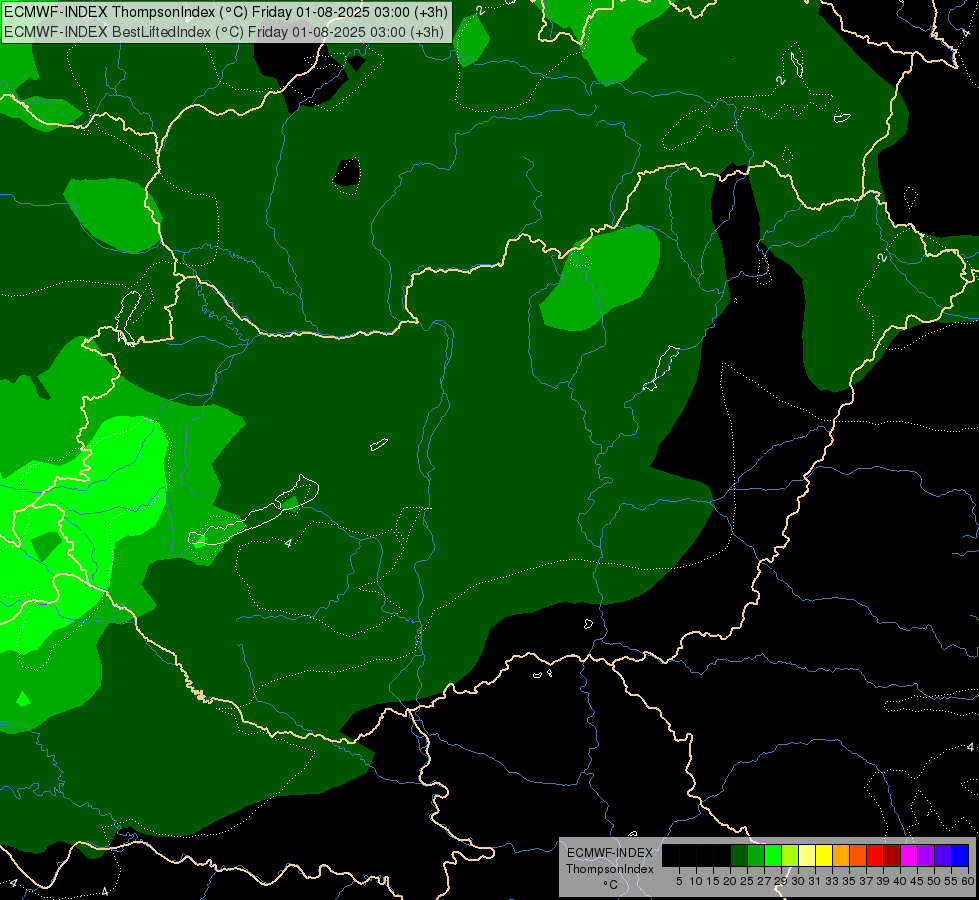Click legend scale value 55
Screen dimensions: 979x900
click(x=951, y=881)
